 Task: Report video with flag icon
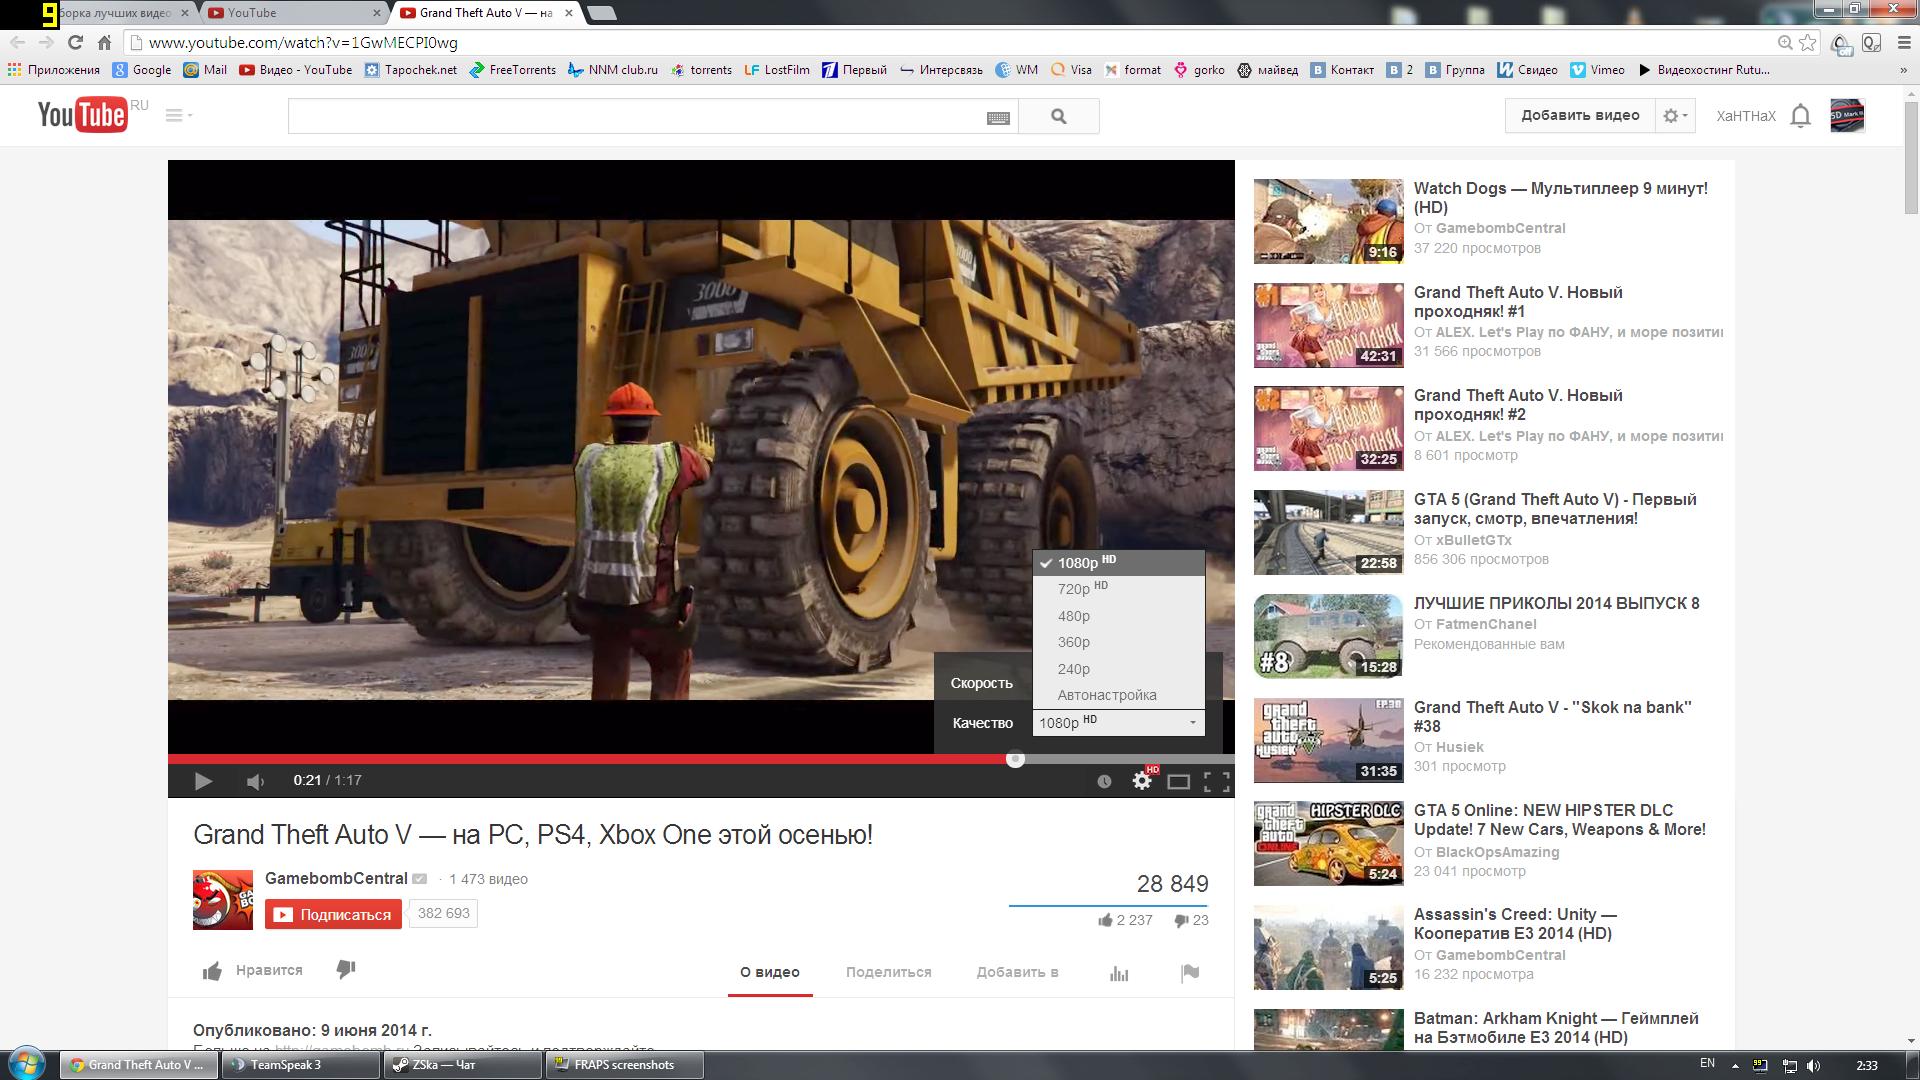tap(1189, 973)
